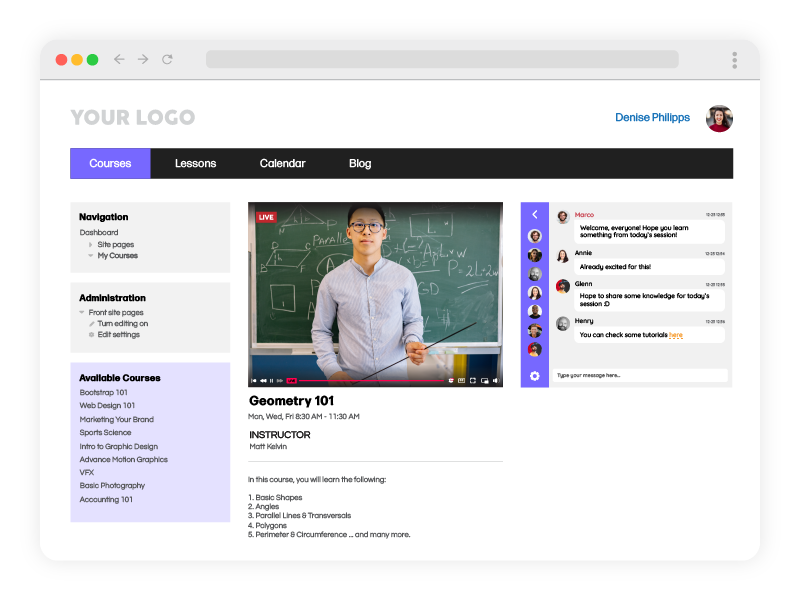Follow the 'here' tutorials link in chat
The height and width of the screenshot is (600, 800).
click(x=676, y=335)
